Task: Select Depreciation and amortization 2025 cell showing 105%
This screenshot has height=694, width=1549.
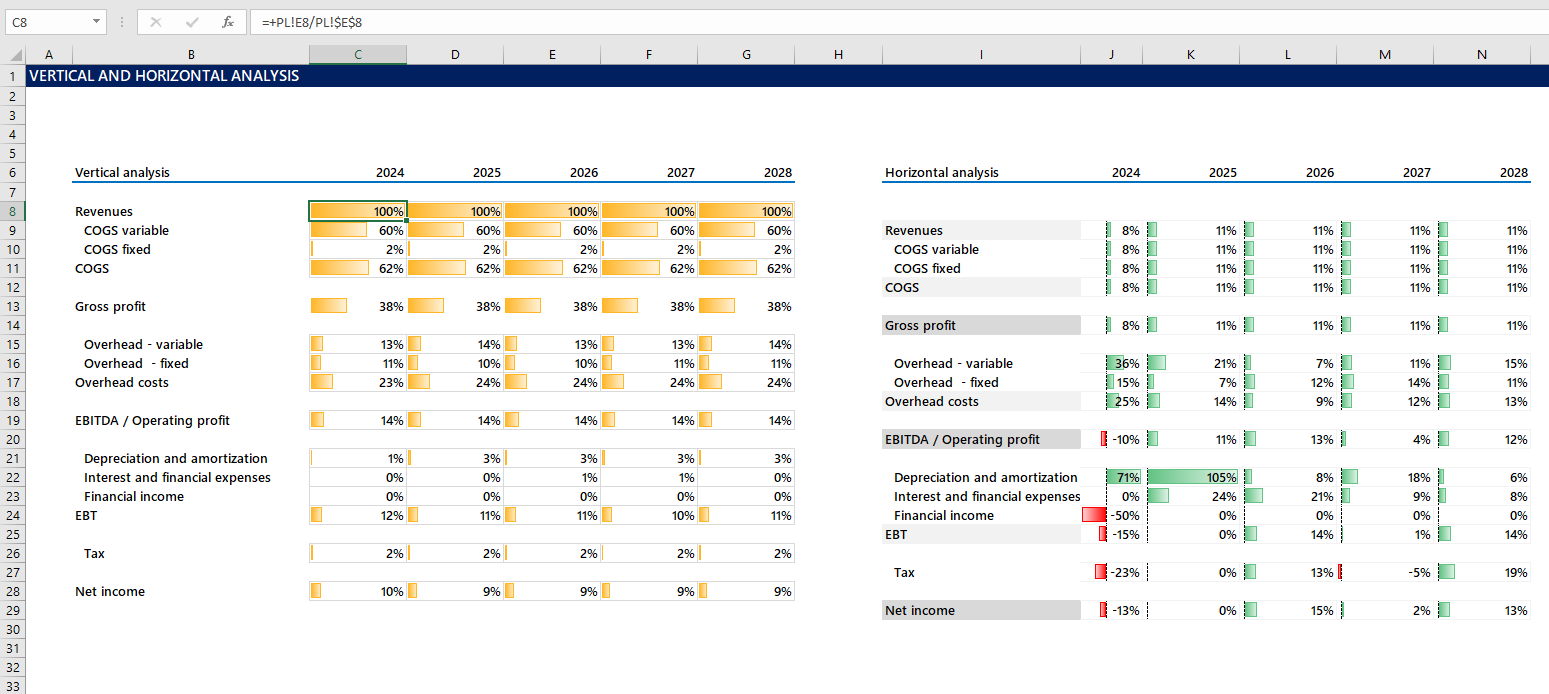Action: 1191,477
